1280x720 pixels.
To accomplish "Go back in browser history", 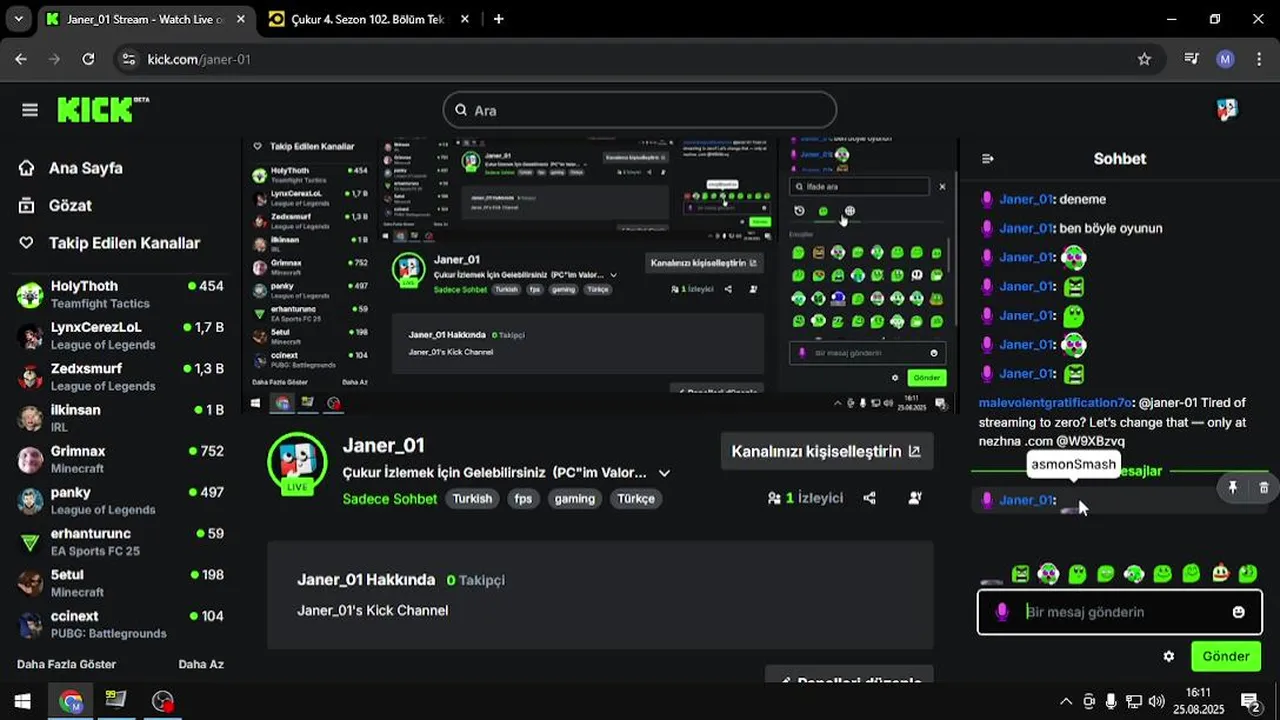I will (21, 59).
